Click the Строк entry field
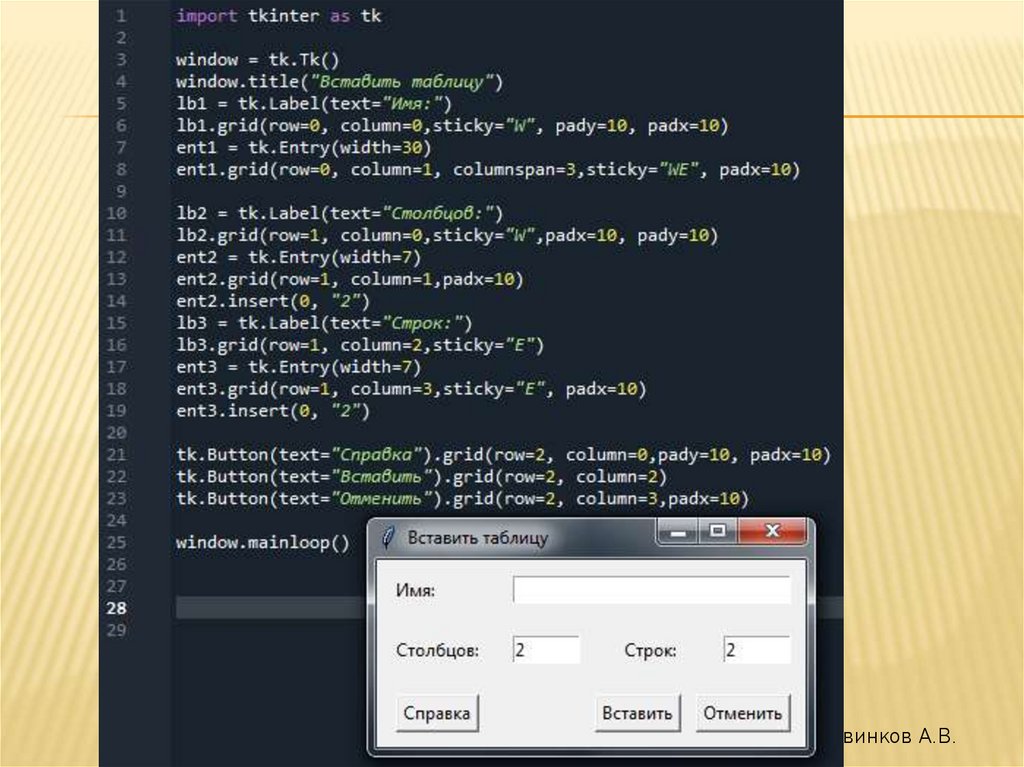The image size is (1024, 767). point(756,650)
